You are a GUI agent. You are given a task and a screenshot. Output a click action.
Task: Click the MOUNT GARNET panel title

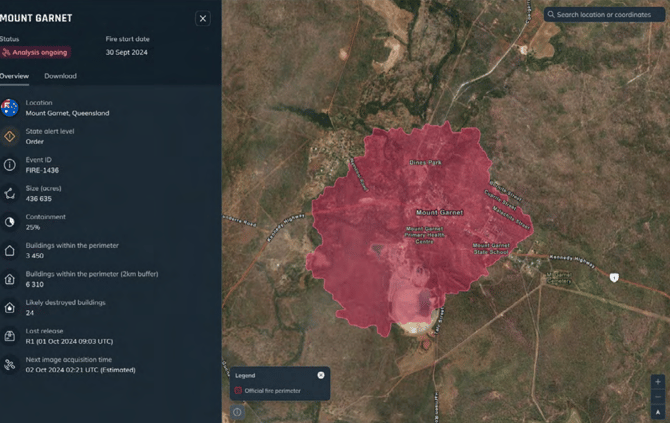tap(36, 18)
